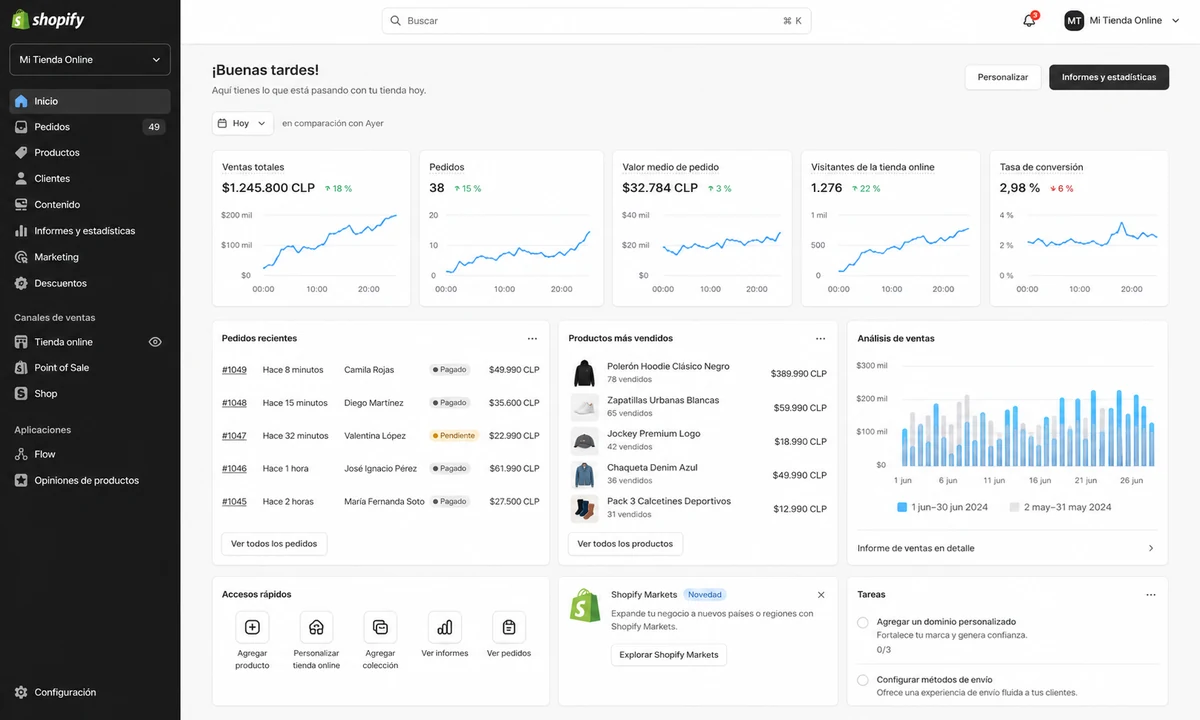
Task: Open Clientes in the sidebar
Action: [90, 179]
